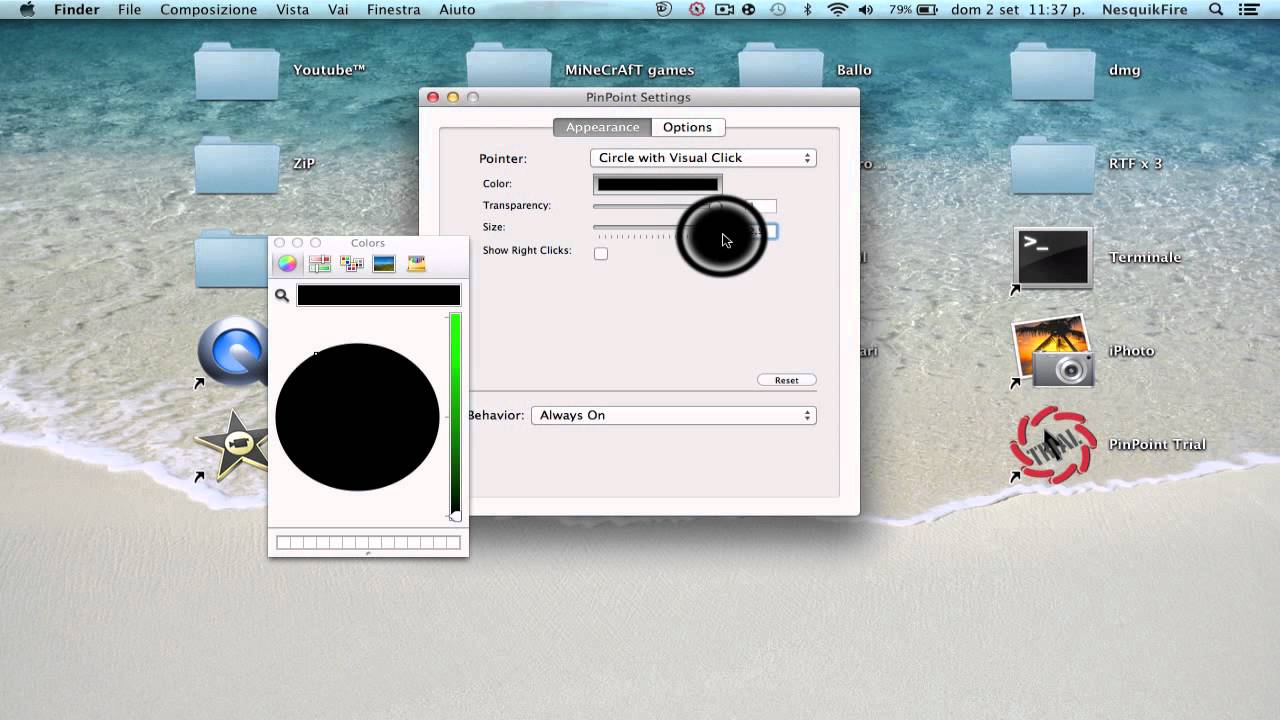Open the Wi-Fi status menu
The image size is (1280, 720).
837,9
